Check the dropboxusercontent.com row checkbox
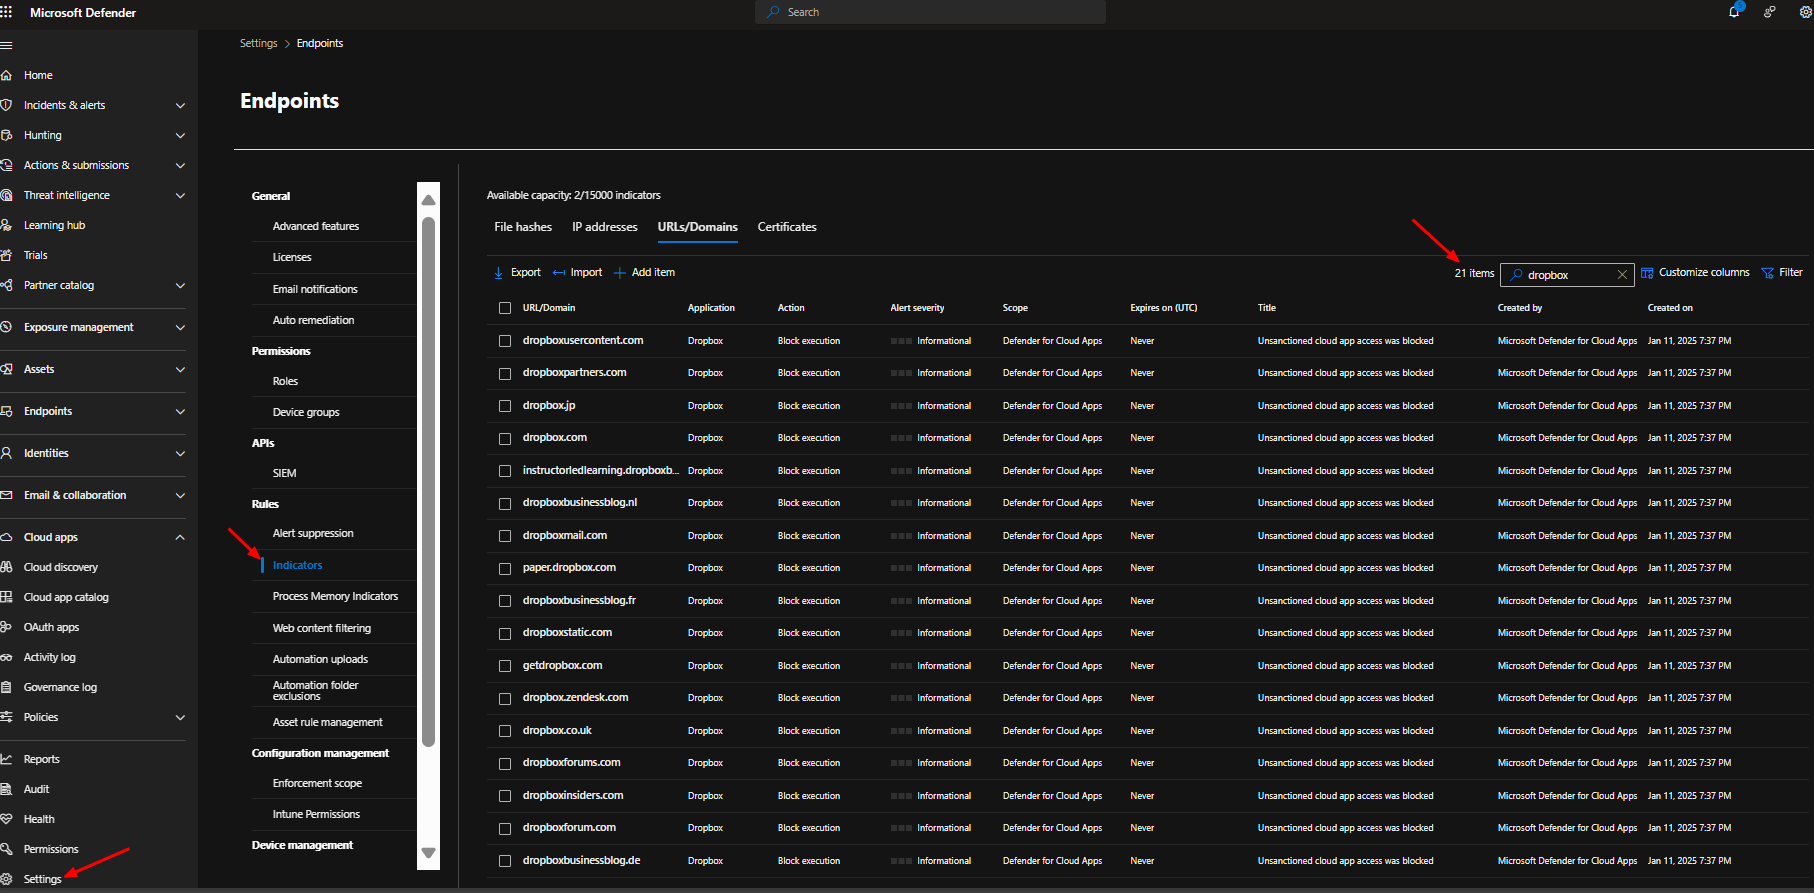Screen dimensions: 1814x893 [505, 341]
